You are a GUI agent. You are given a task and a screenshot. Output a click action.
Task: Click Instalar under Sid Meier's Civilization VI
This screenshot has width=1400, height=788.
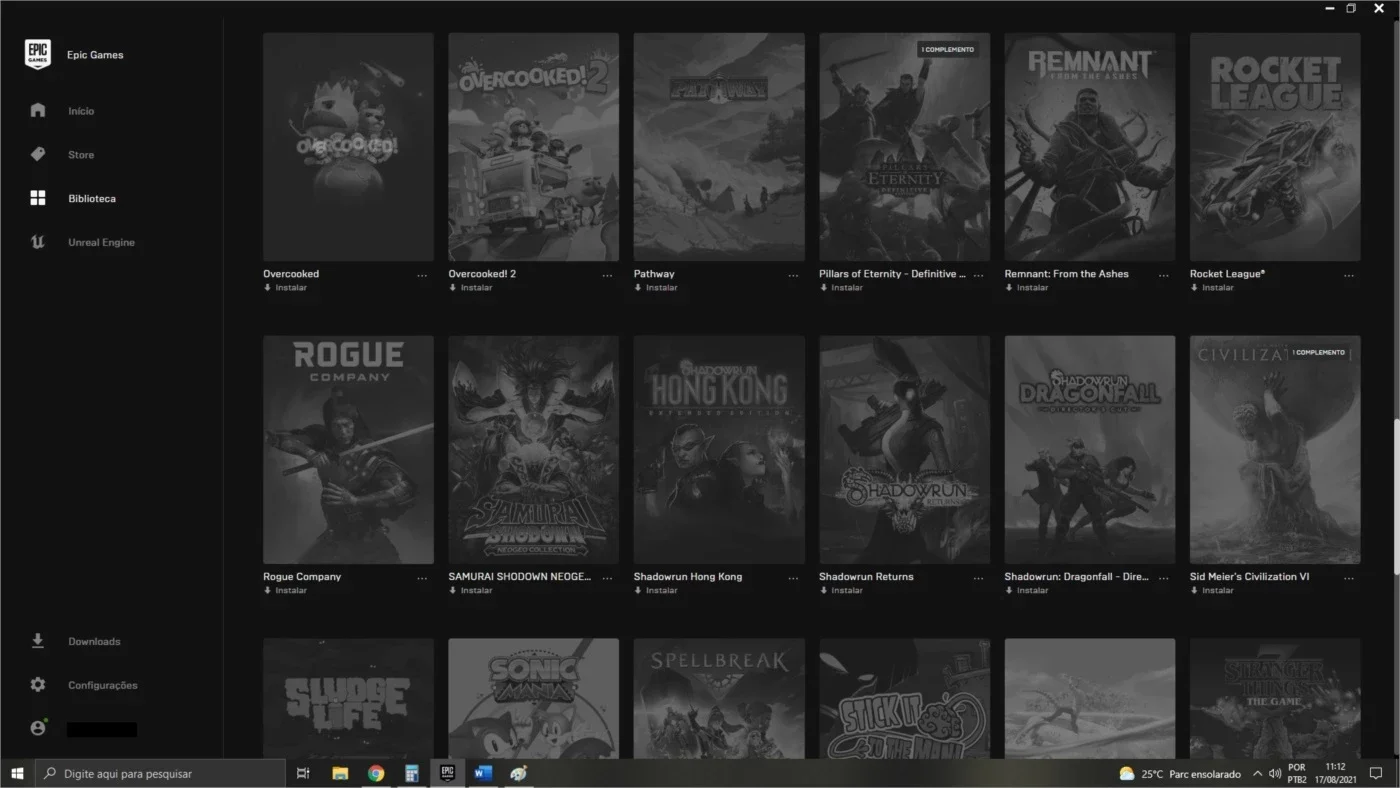pyautogui.click(x=1212, y=591)
